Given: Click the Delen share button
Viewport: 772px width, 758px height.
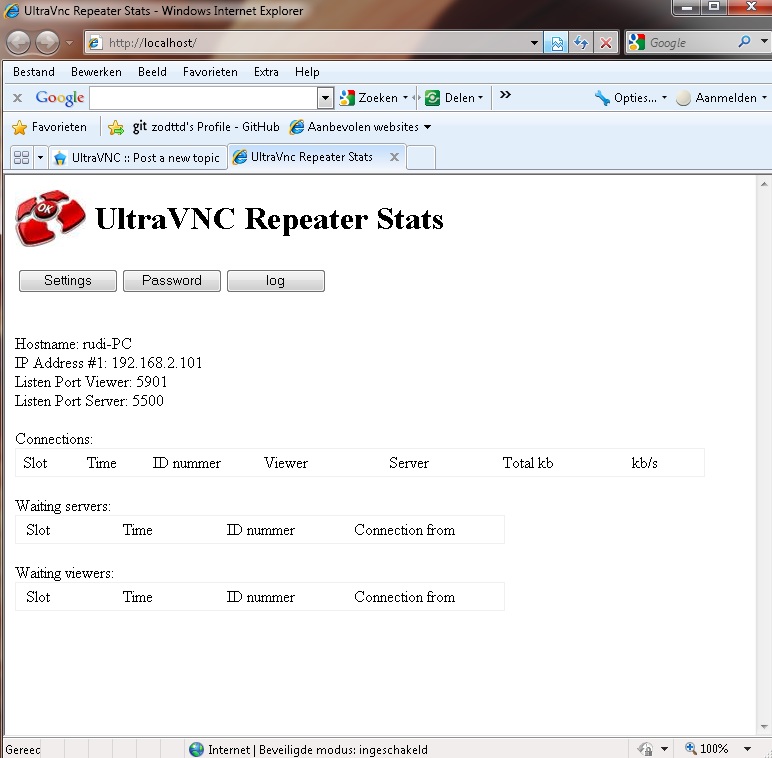Looking at the screenshot, I should [450, 97].
